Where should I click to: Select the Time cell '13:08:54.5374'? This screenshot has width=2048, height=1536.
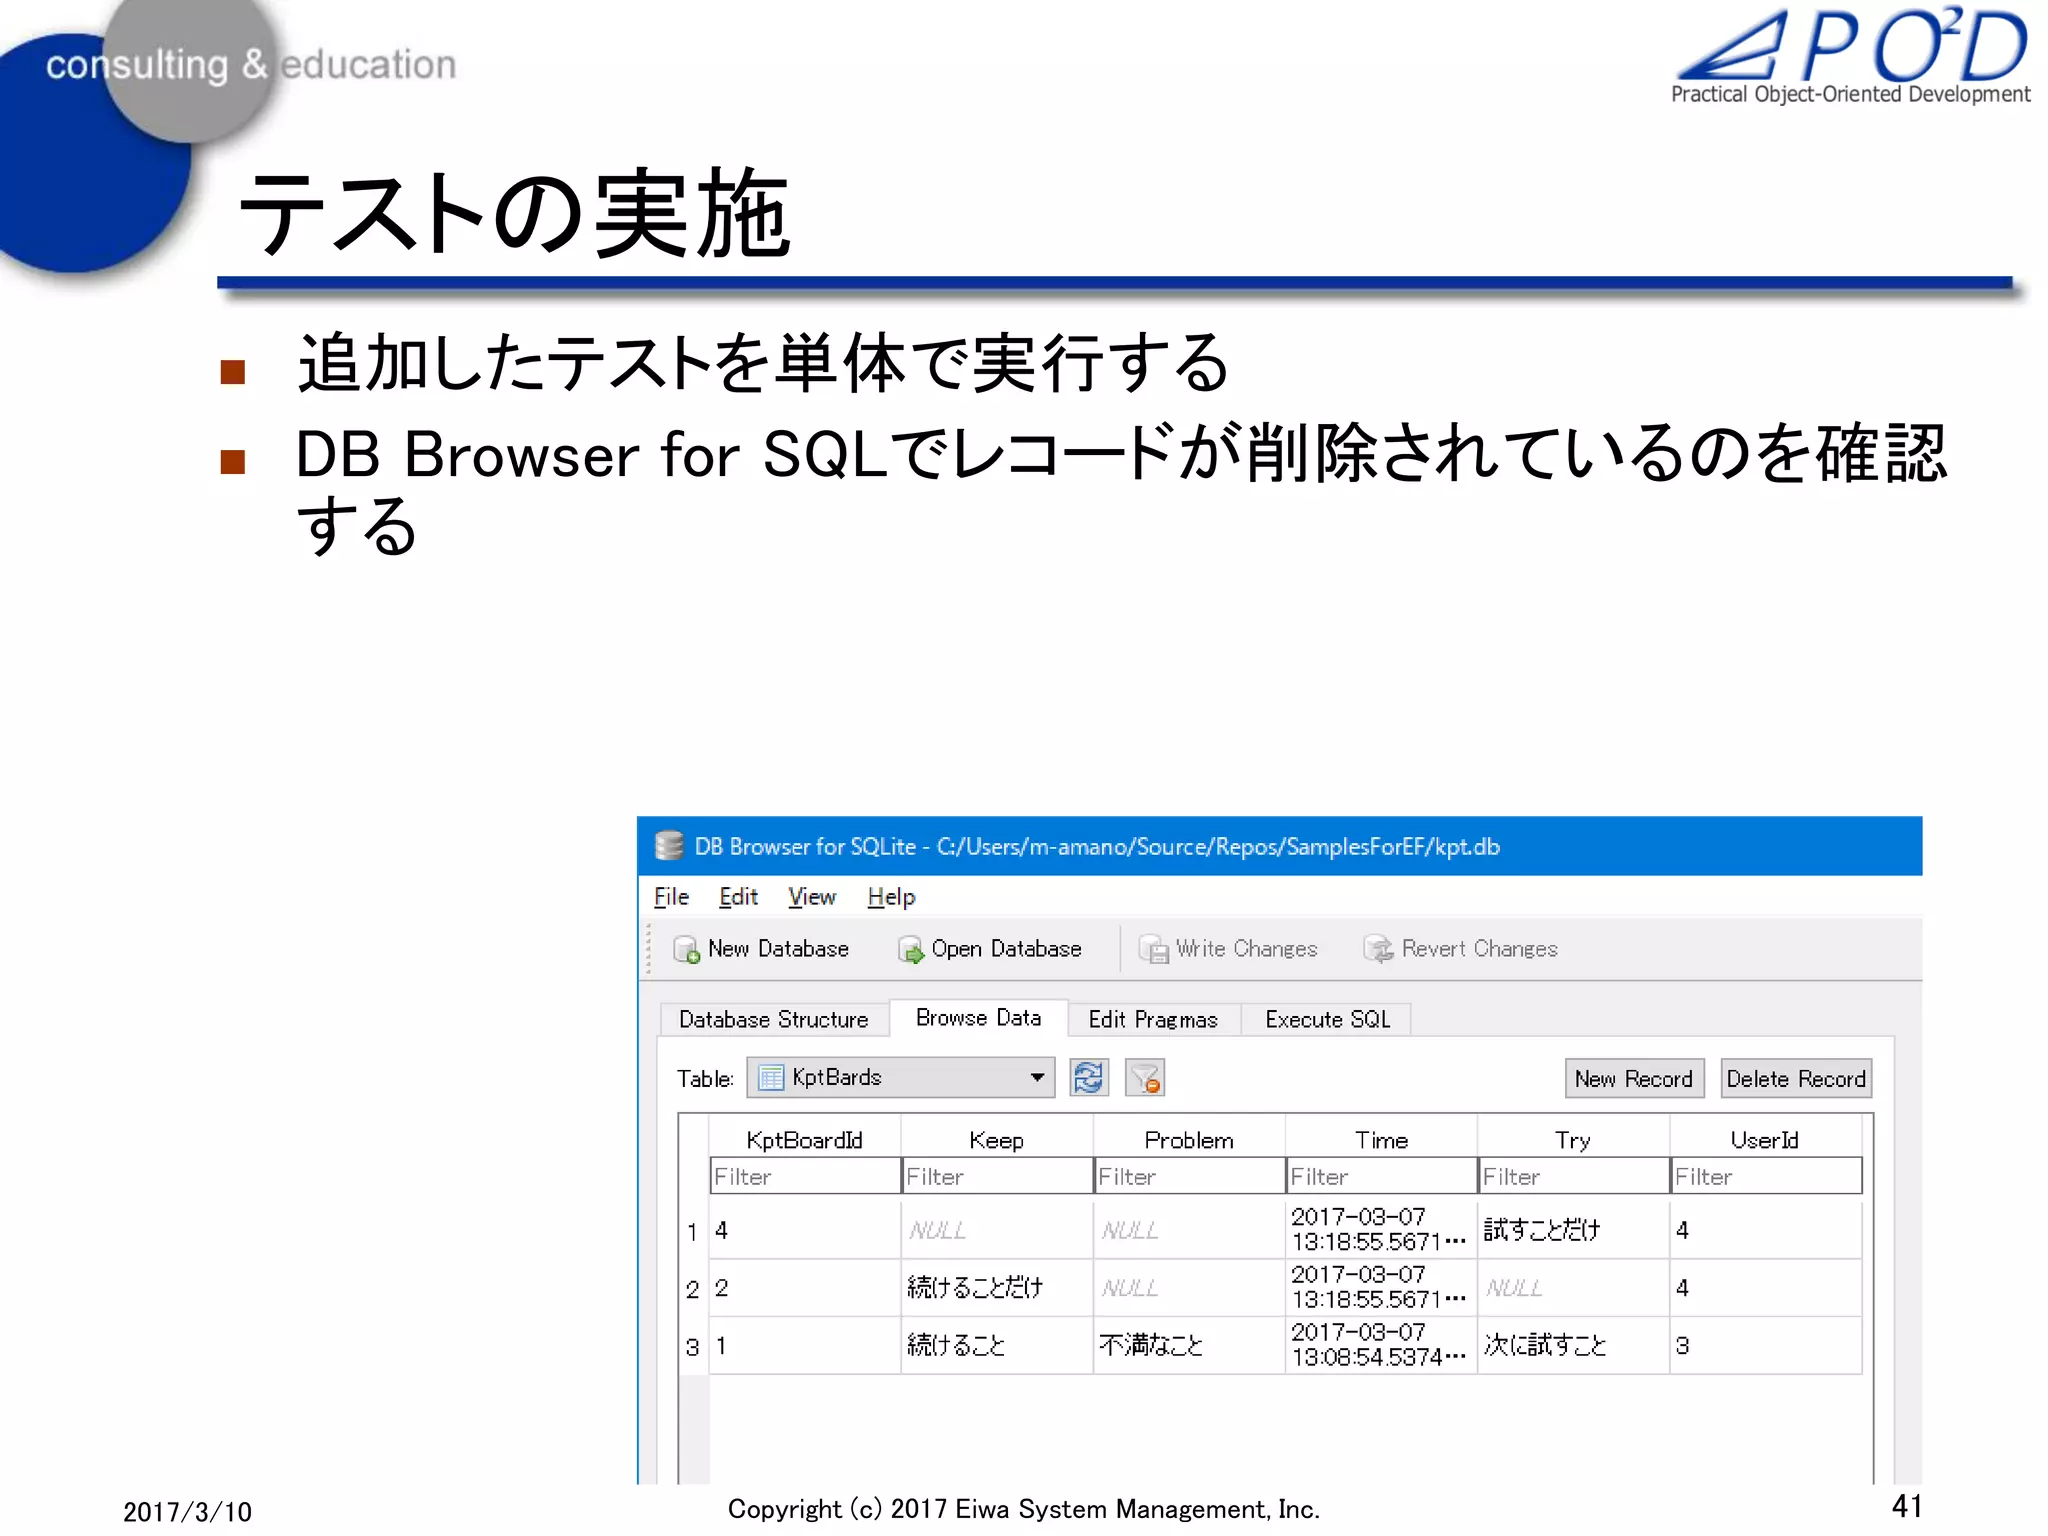[x=1381, y=1346]
